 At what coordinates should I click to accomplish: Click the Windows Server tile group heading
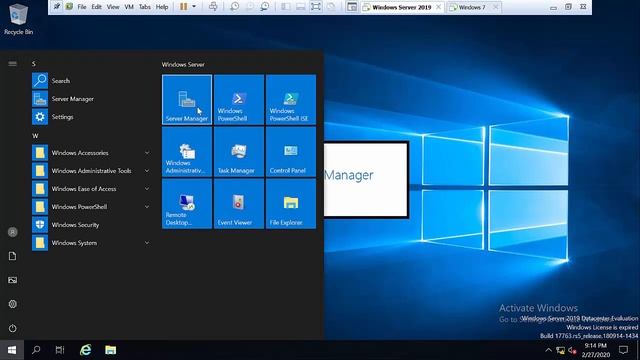(x=183, y=64)
